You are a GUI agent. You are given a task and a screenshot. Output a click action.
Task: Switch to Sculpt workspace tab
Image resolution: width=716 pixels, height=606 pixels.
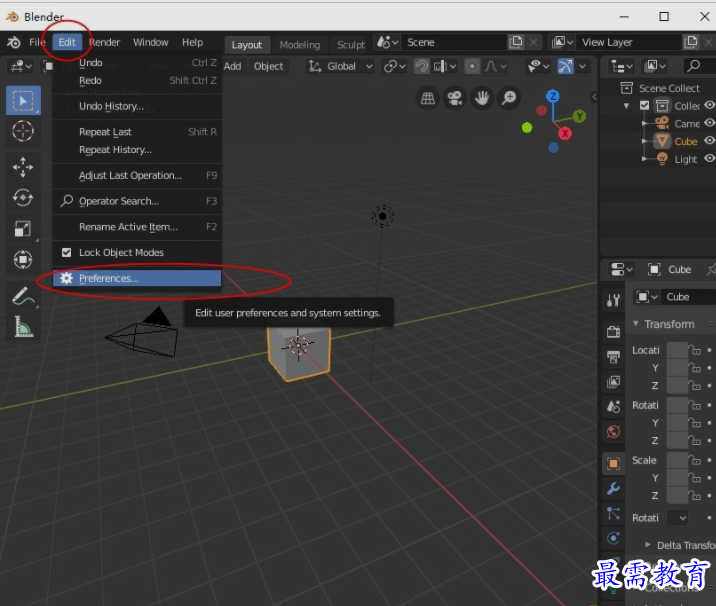(x=351, y=45)
